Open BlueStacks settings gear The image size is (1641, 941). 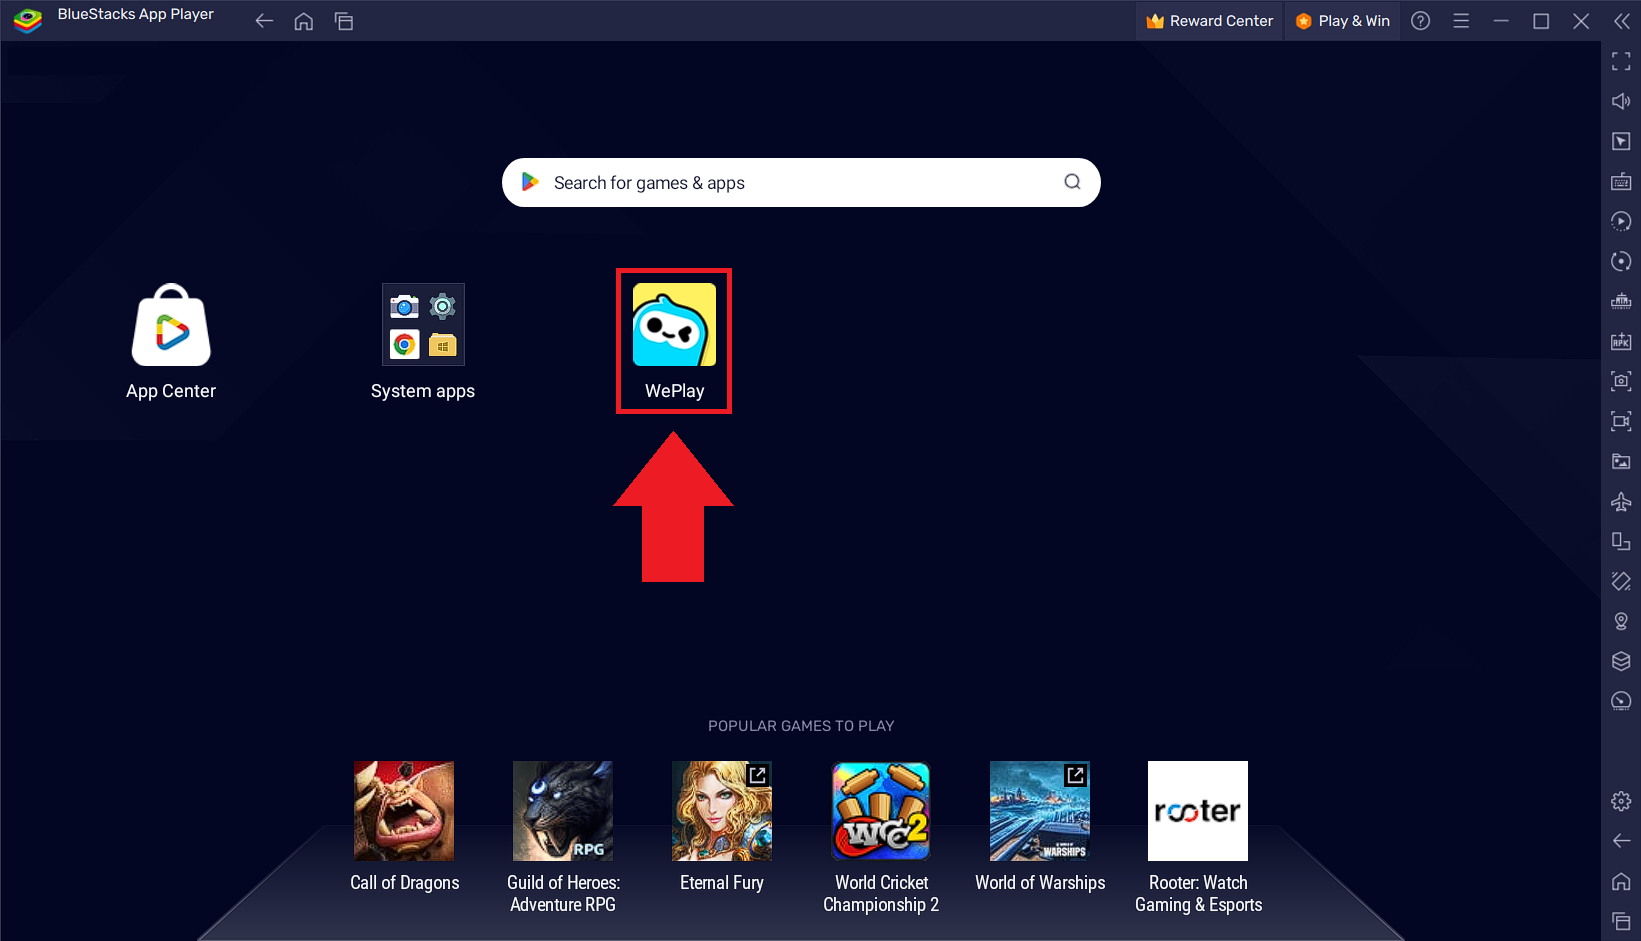tap(1620, 800)
